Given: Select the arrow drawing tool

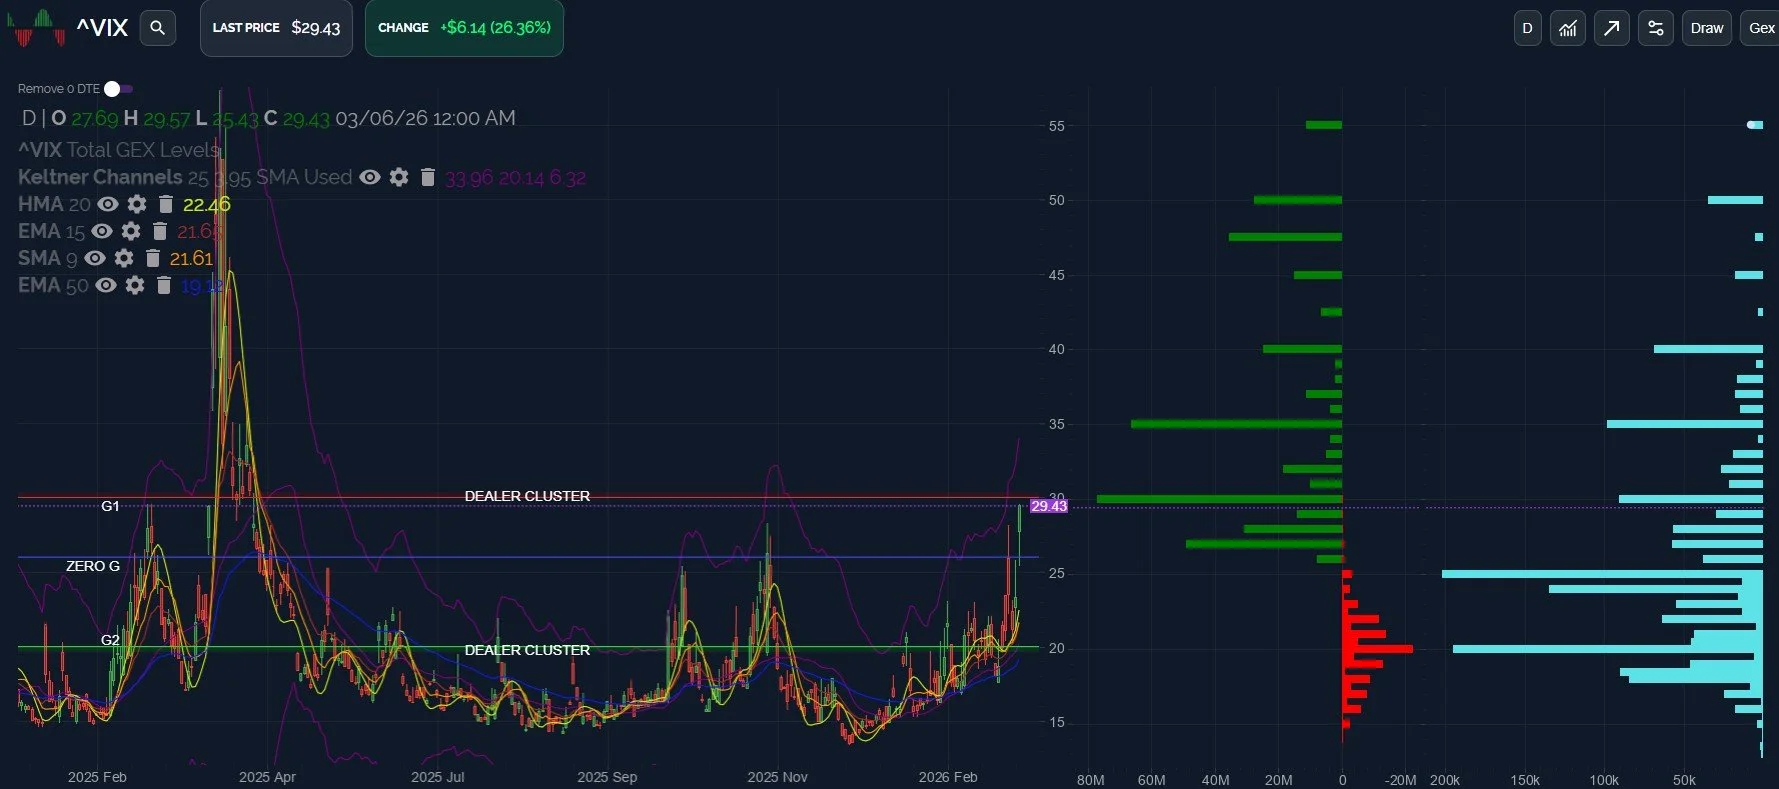Looking at the screenshot, I should pos(1611,28).
